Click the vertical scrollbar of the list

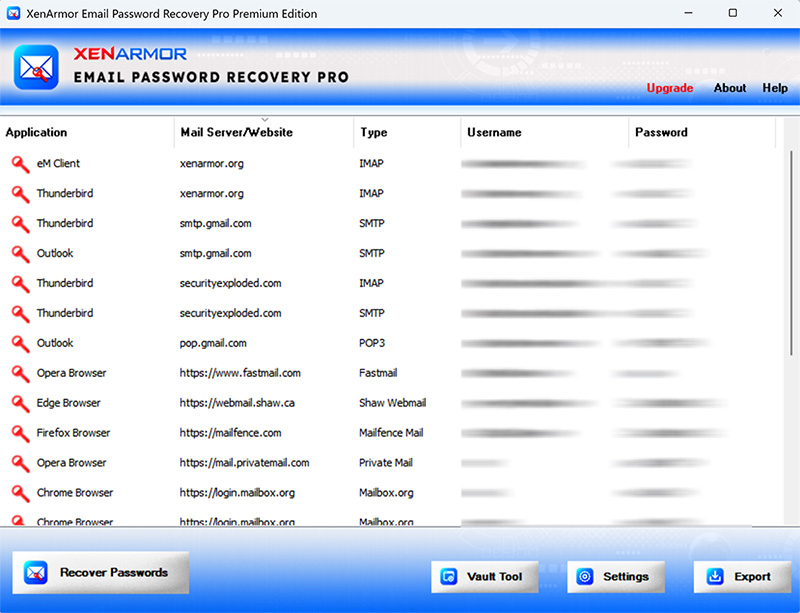(x=791, y=254)
